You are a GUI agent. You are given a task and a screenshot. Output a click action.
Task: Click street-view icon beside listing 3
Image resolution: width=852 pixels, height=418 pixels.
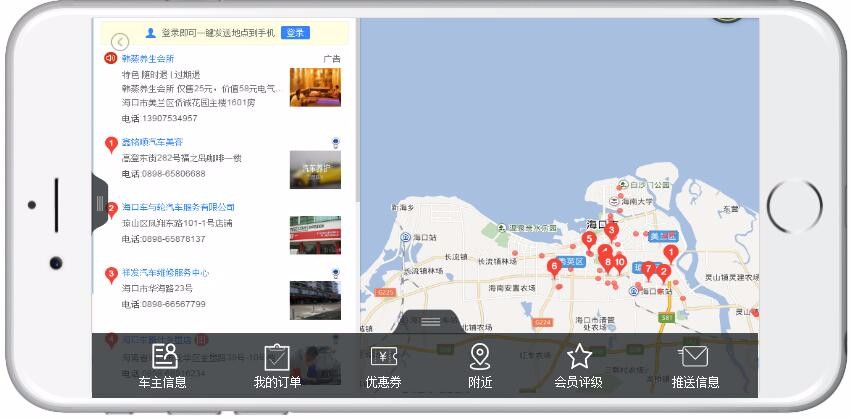(x=336, y=273)
